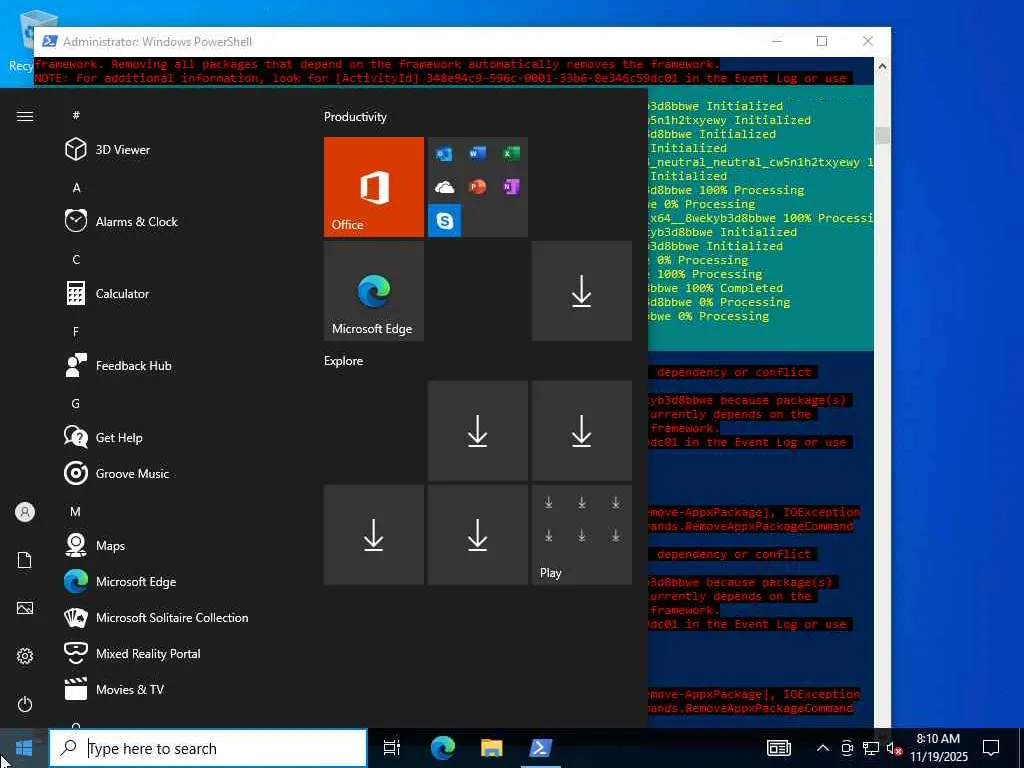
Task: Open Microsoft Solitaire Collection
Action: click(x=173, y=617)
